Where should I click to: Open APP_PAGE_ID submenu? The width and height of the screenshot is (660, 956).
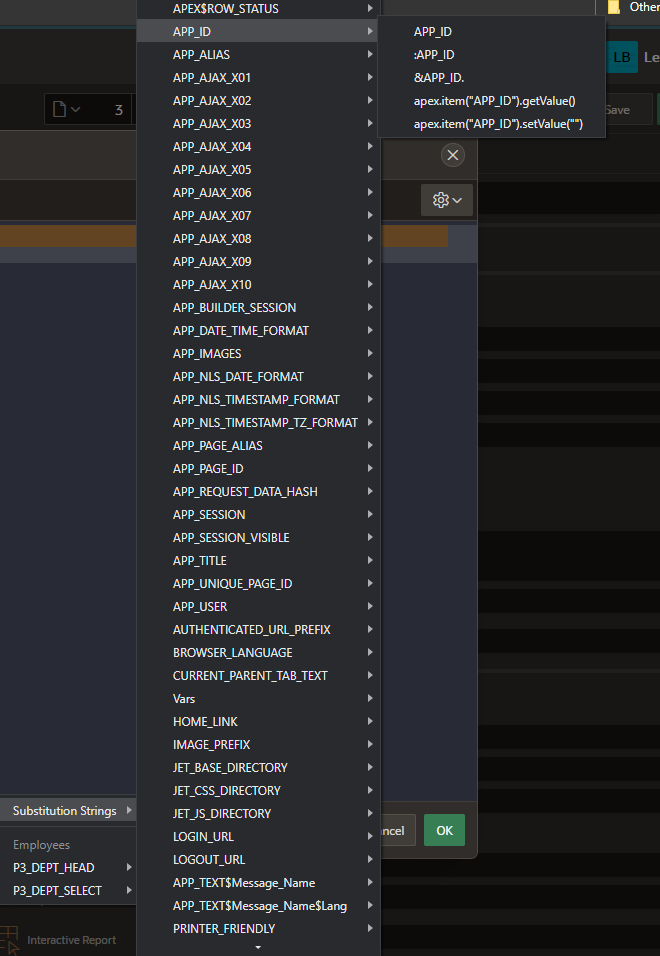pos(258,469)
